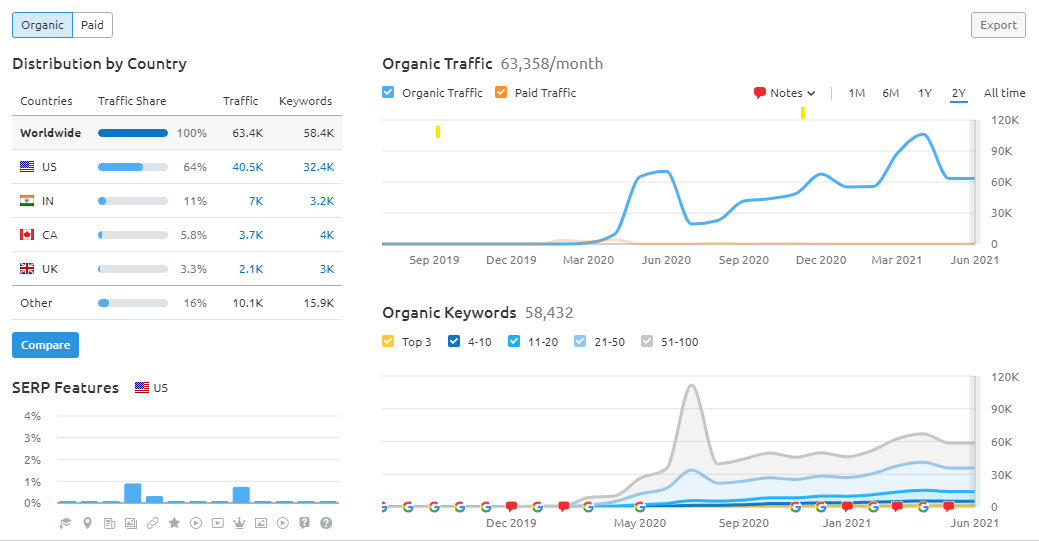
Task: Switch to the Paid tab
Action: click(92, 25)
